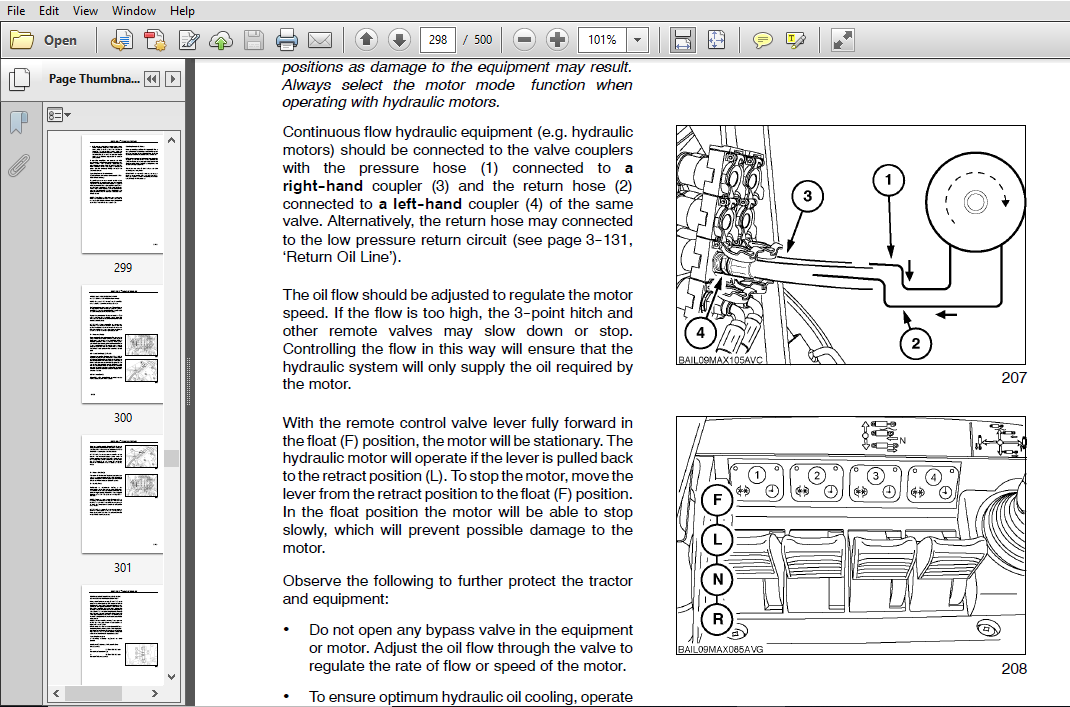The image size is (1070, 707).
Task: Click the page label 299
Action: pos(123,268)
